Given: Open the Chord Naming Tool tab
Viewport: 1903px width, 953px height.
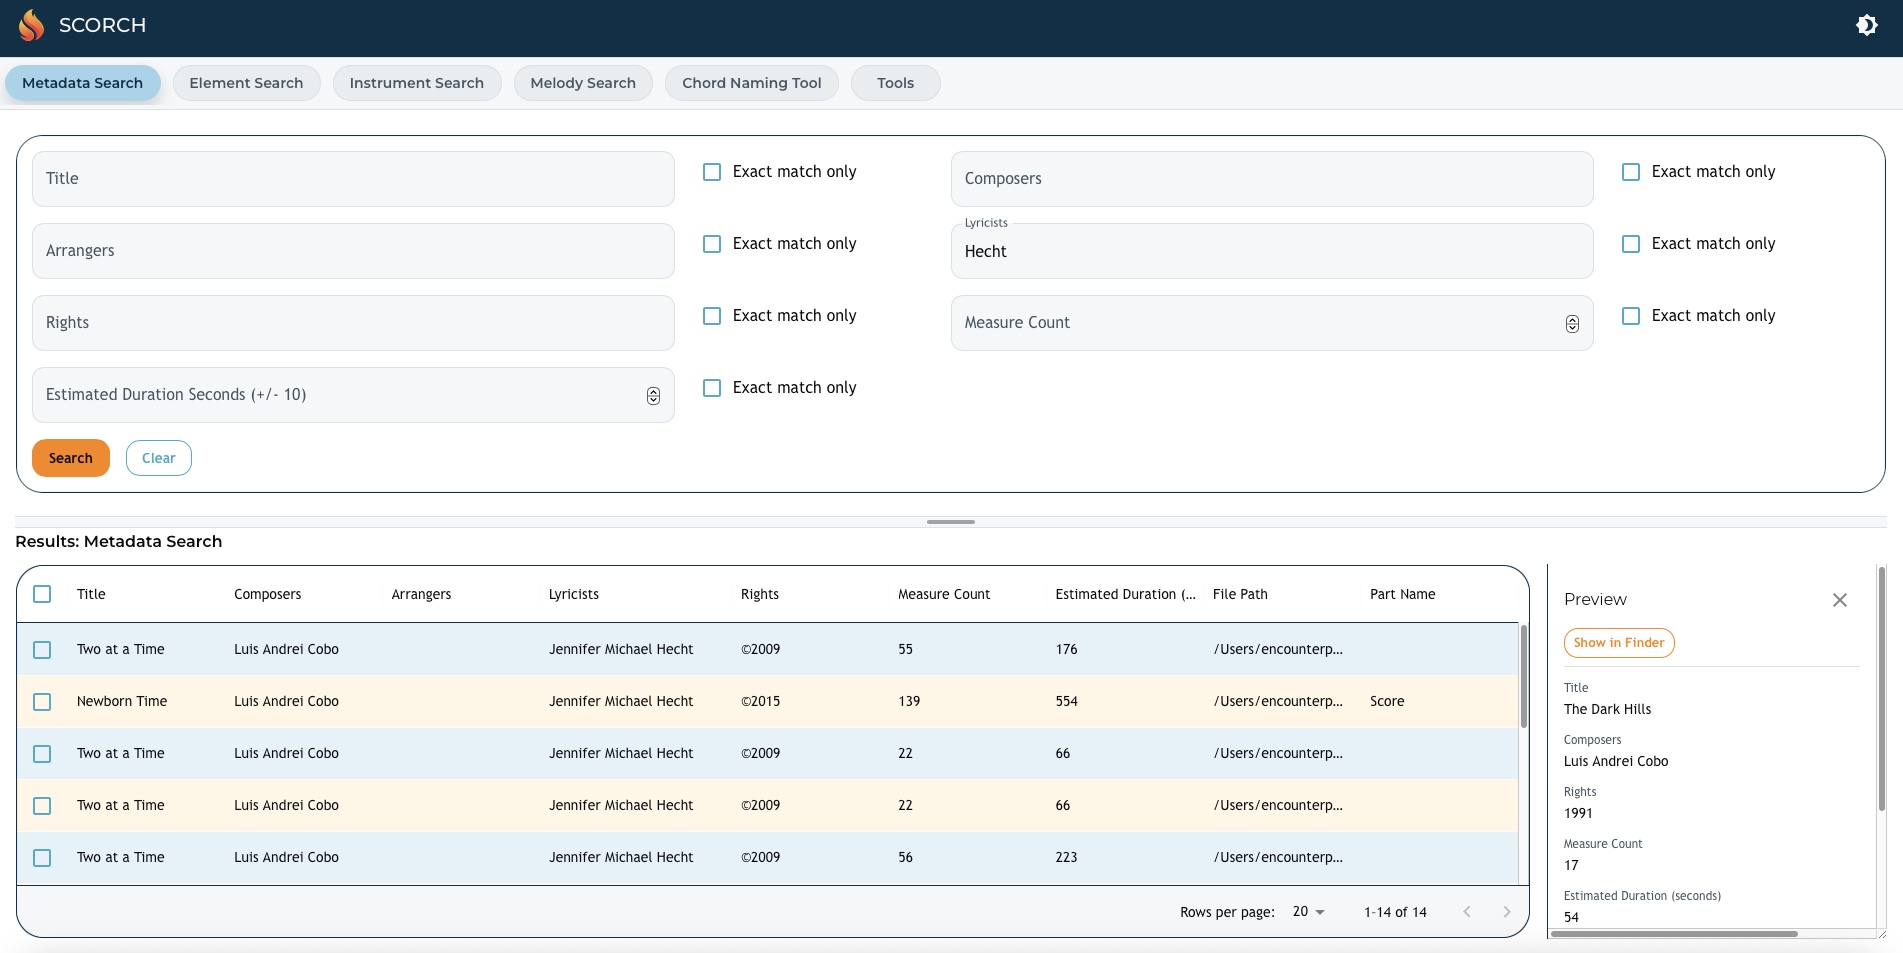Looking at the screenshot, I should coord(751,83).
